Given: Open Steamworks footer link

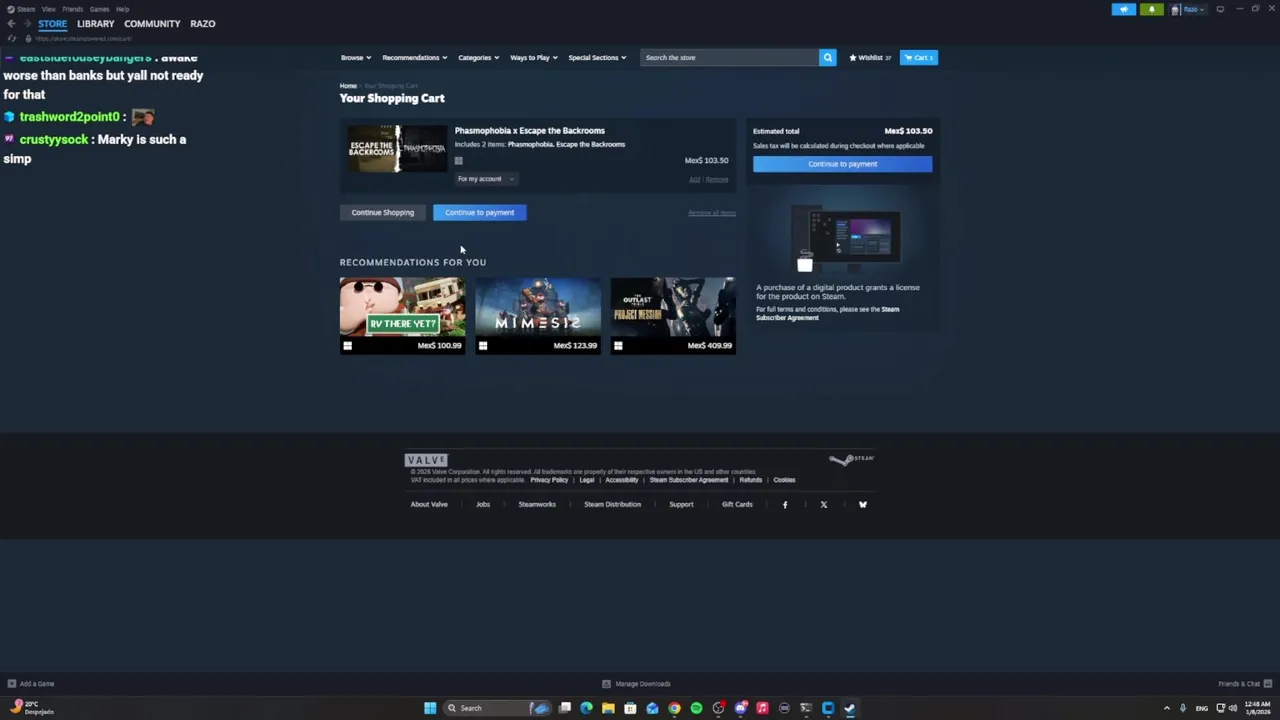Looking at the screenshot, I should [537, 505].
